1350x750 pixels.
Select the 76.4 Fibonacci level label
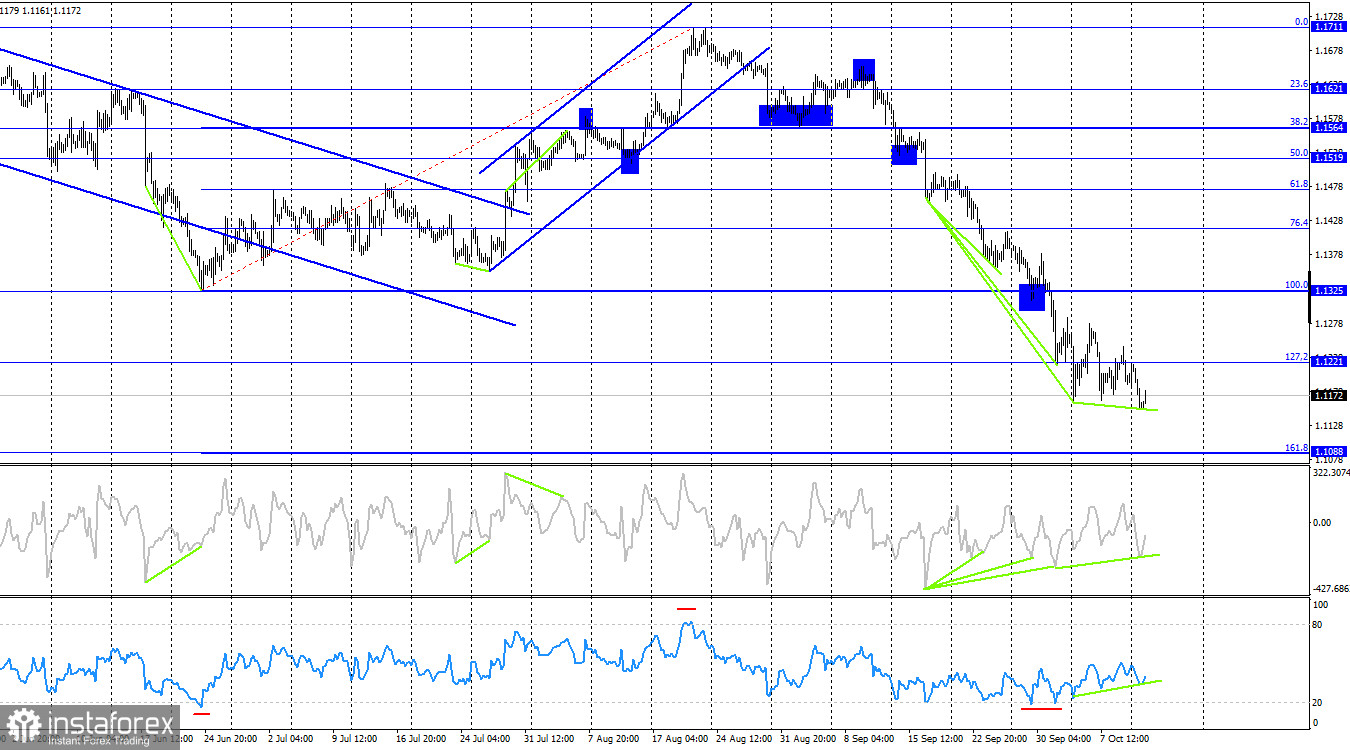[1298, 223]
